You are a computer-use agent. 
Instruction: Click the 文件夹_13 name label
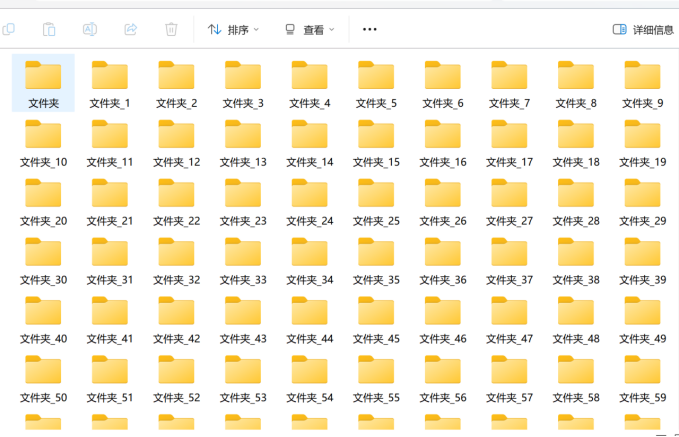pos(243,162)
